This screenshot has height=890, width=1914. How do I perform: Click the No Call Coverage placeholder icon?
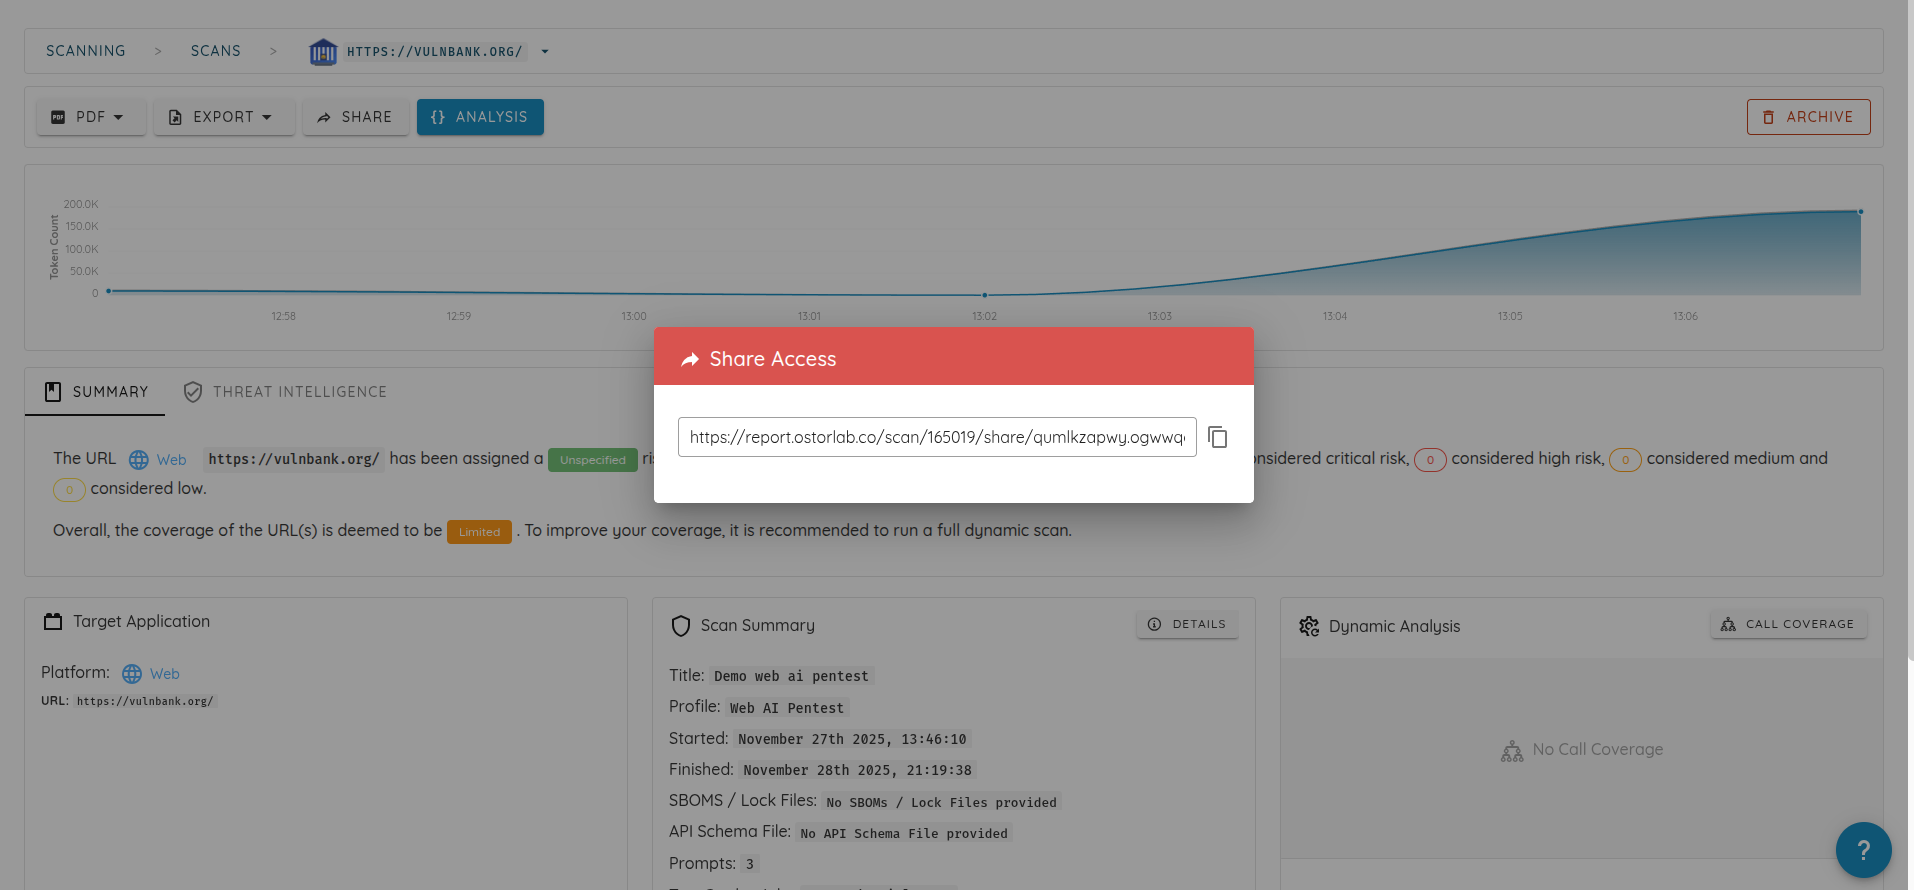[x=1512, y=751]
